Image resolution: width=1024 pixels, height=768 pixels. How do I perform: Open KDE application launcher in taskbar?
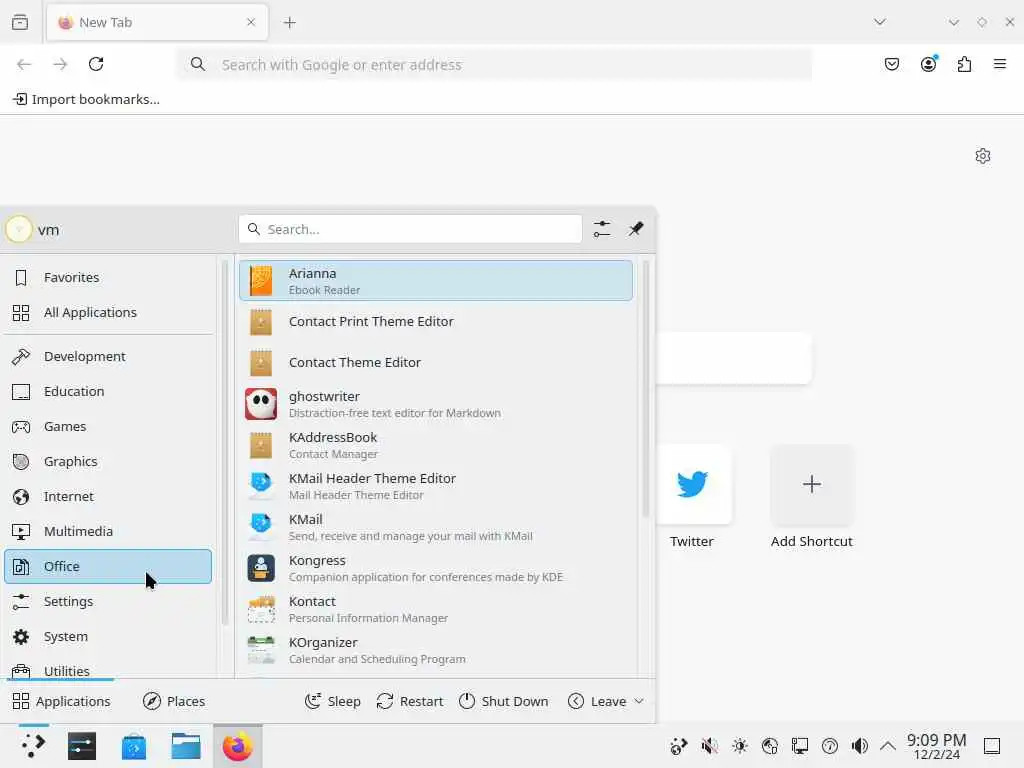pyautogui.click(x=33, y=746)
